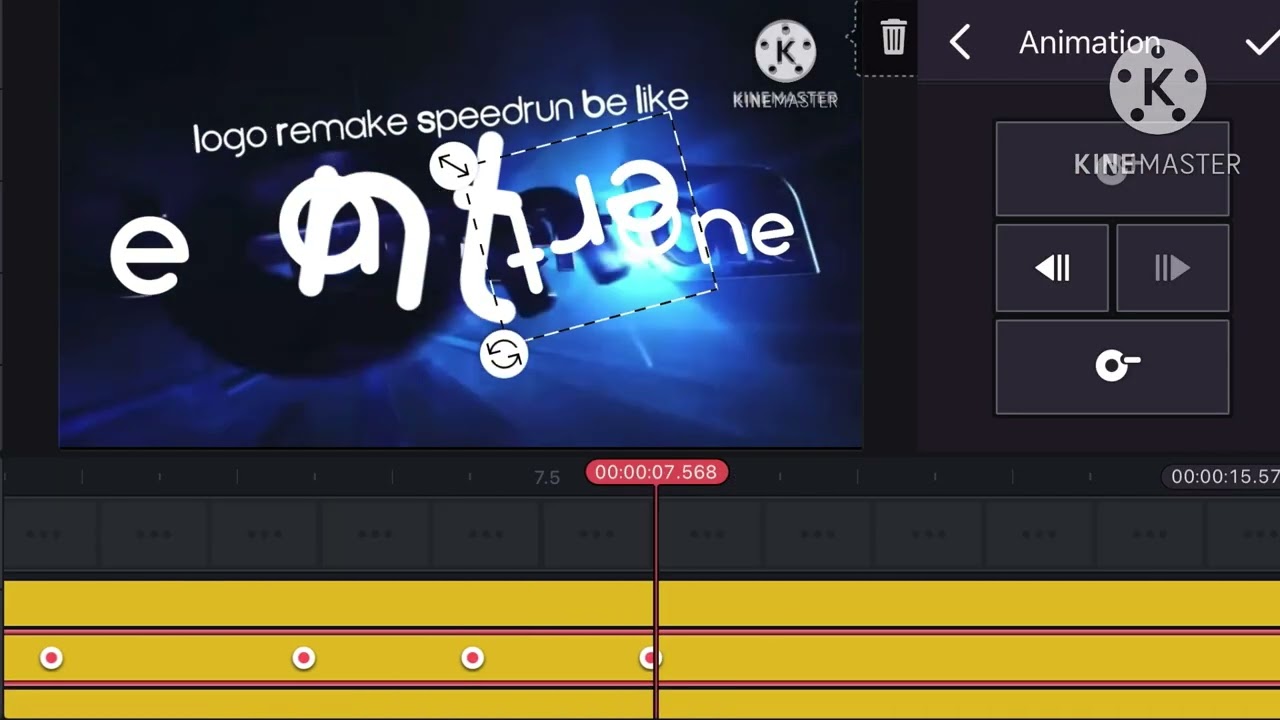Click the add keyframe button under Animation
This screenshot has width=1280, height=720.
point(1112,169)
